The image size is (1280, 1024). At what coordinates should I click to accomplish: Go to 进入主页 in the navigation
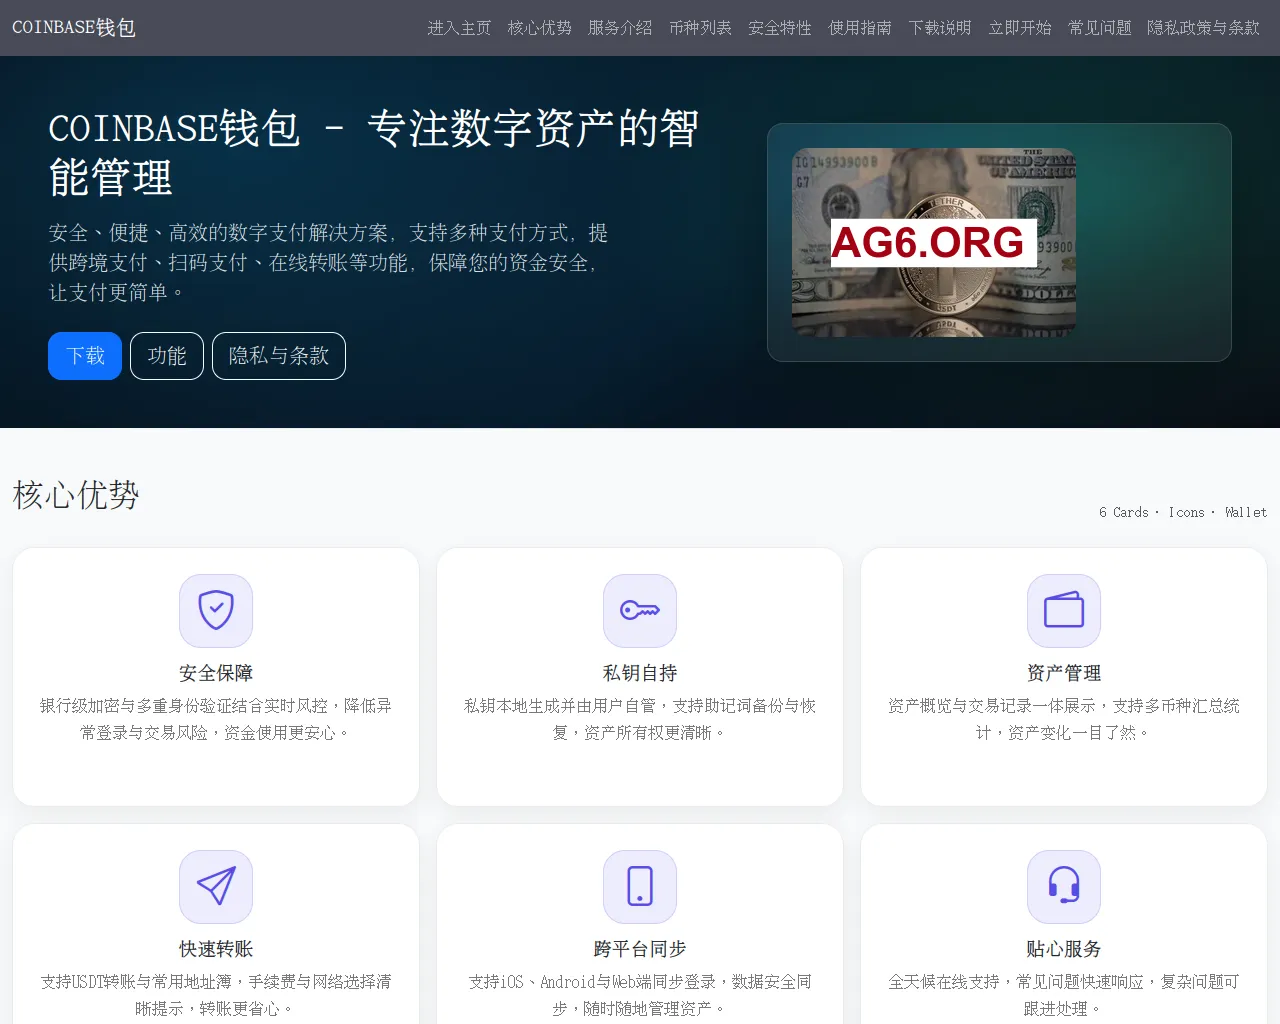pos(460,28)
